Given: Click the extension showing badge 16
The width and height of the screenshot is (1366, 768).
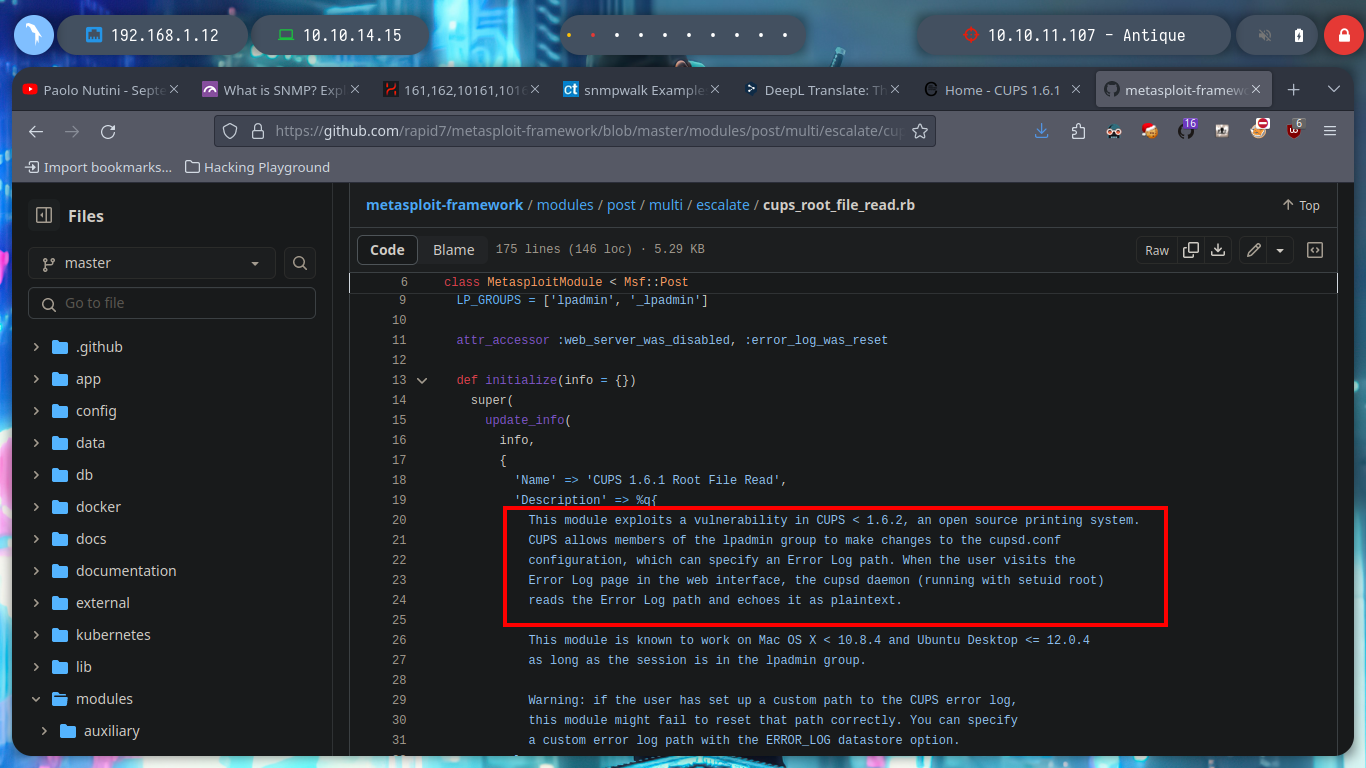Looking at the screenshot, I should [1186, 130].
